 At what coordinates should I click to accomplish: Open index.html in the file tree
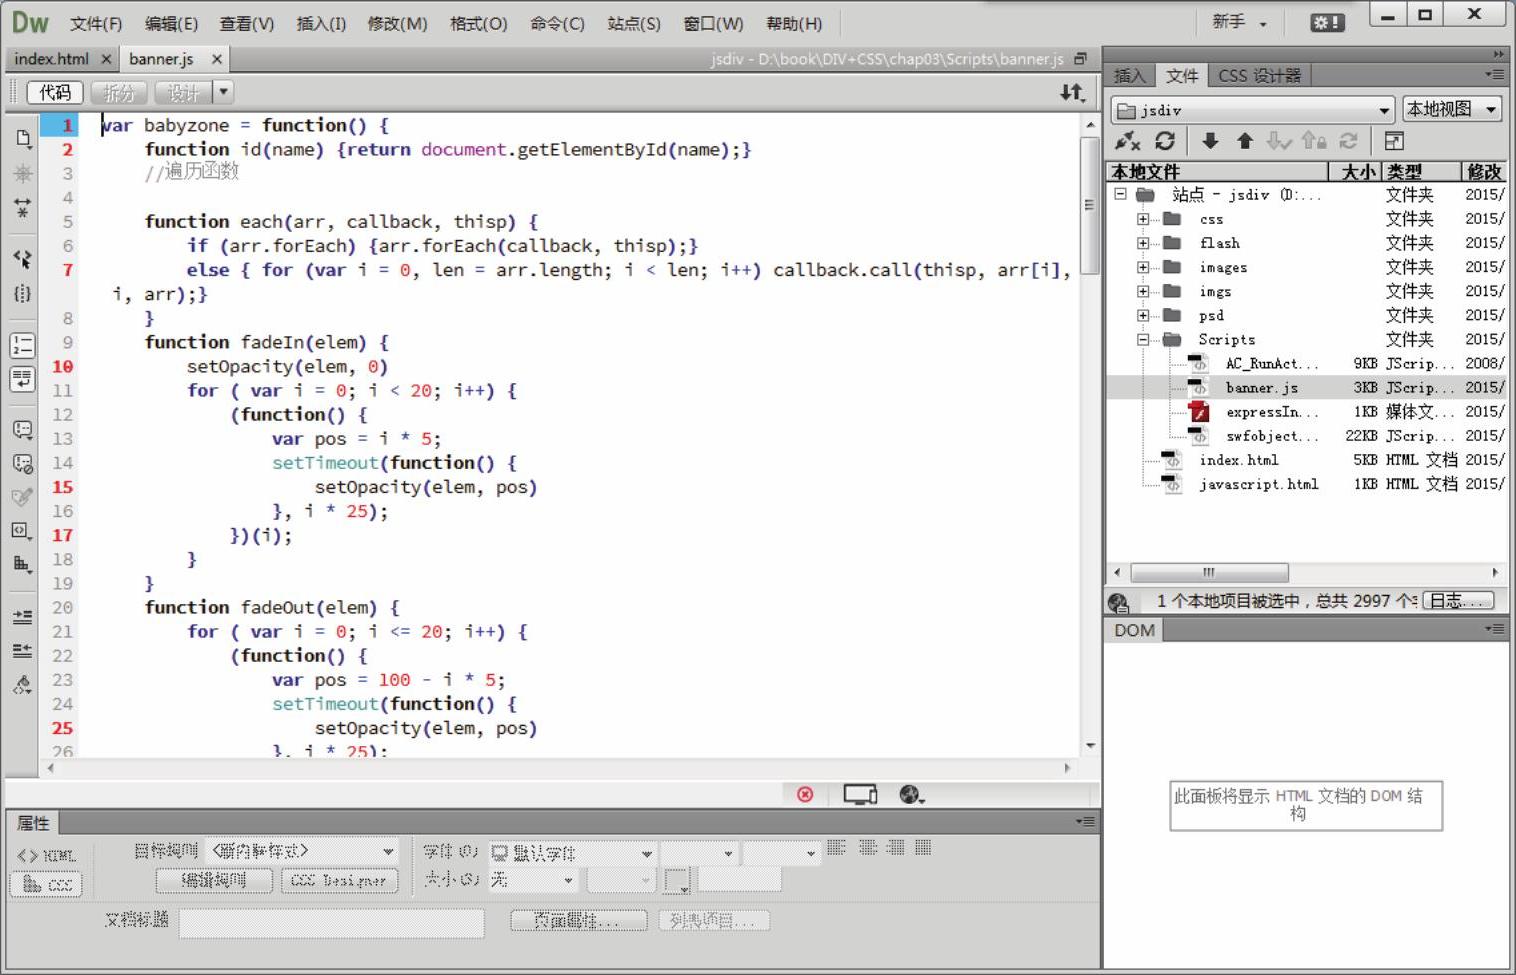tap(1238, 460)
